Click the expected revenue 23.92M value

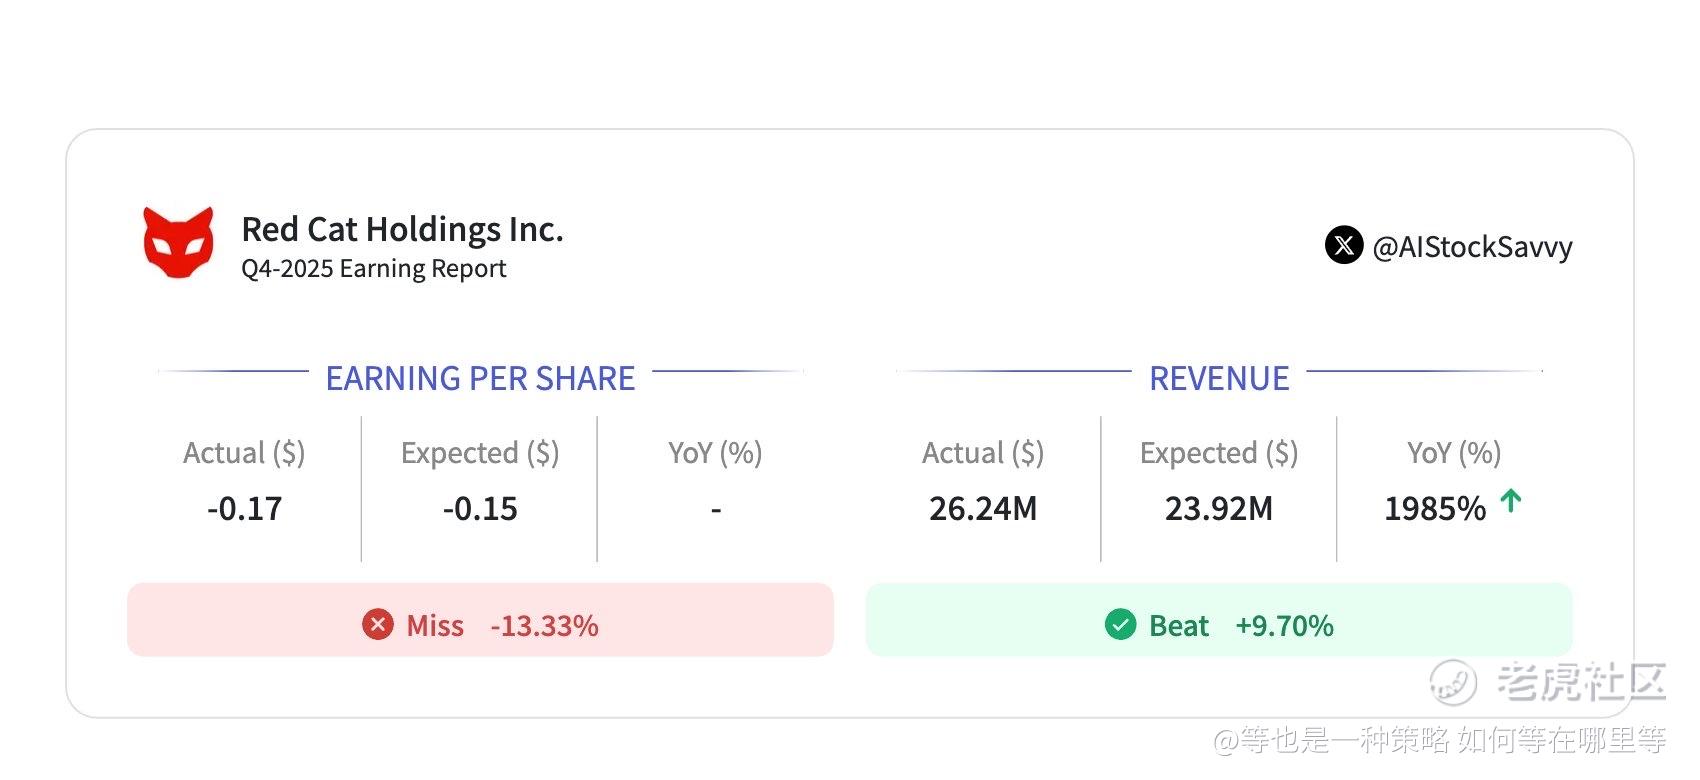(x=1219, y=509)
